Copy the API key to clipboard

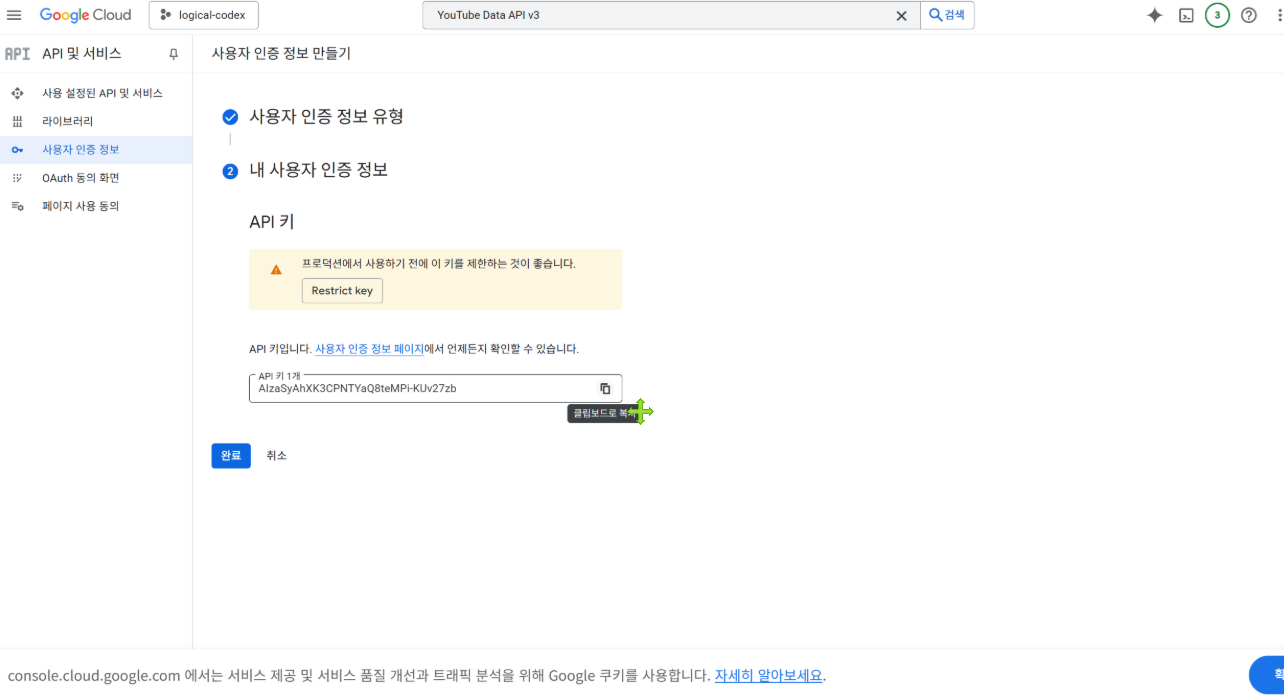(605, 388)
